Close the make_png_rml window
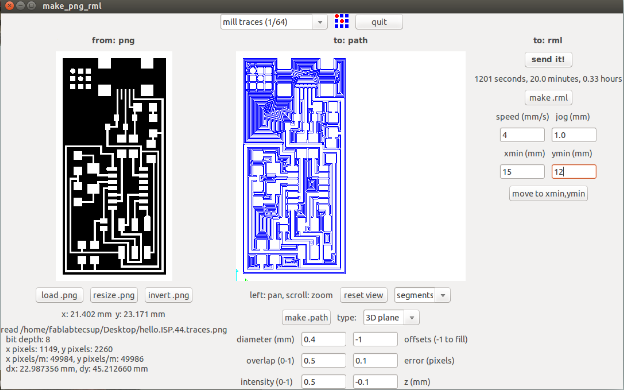Image resolution: width=624 pixels, height=390 pixels. [x=9, y=6]
